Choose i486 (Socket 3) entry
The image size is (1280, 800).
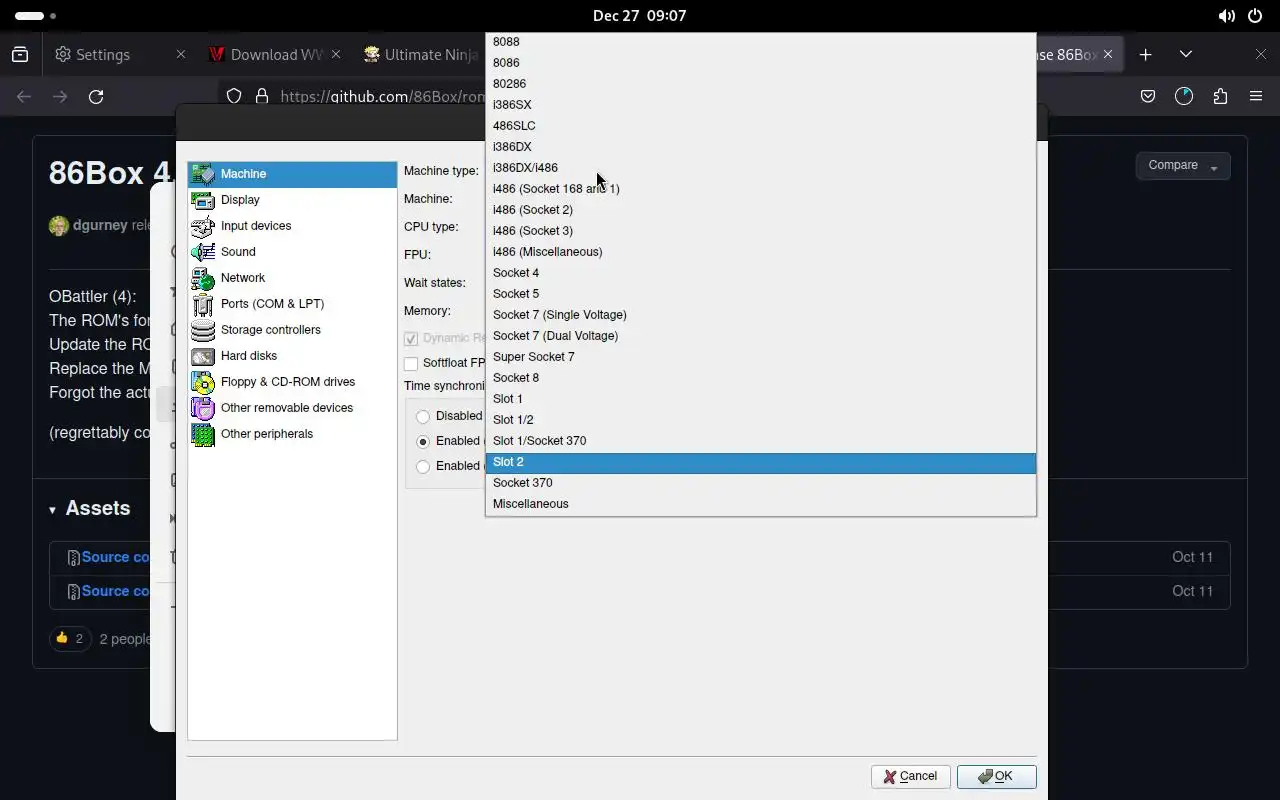(x=760, y=231)
